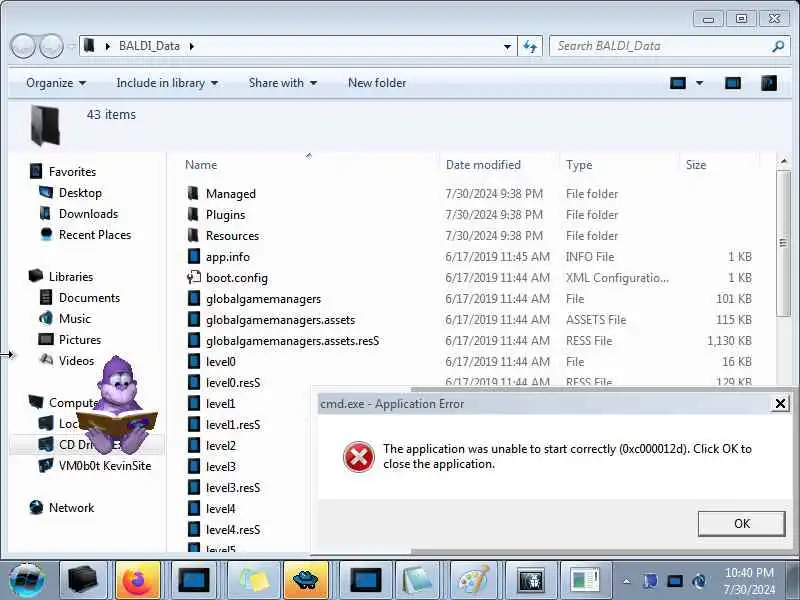
Task: Open Favorites in the navigation pane
Action: 72,171
